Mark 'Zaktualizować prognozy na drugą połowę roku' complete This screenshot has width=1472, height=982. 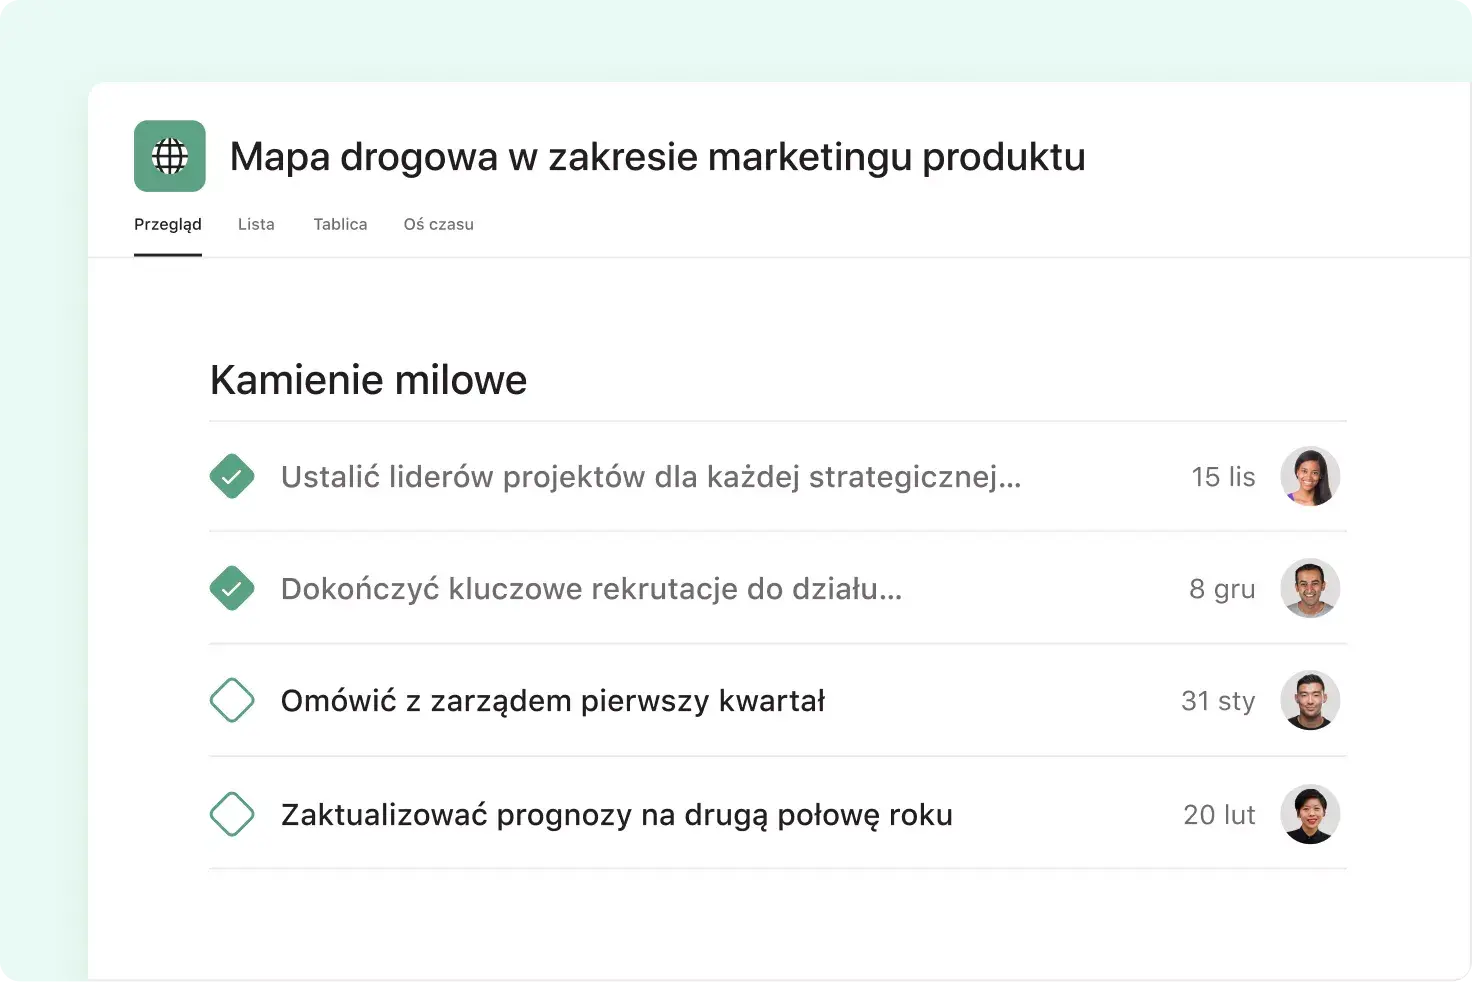(232, 814)
